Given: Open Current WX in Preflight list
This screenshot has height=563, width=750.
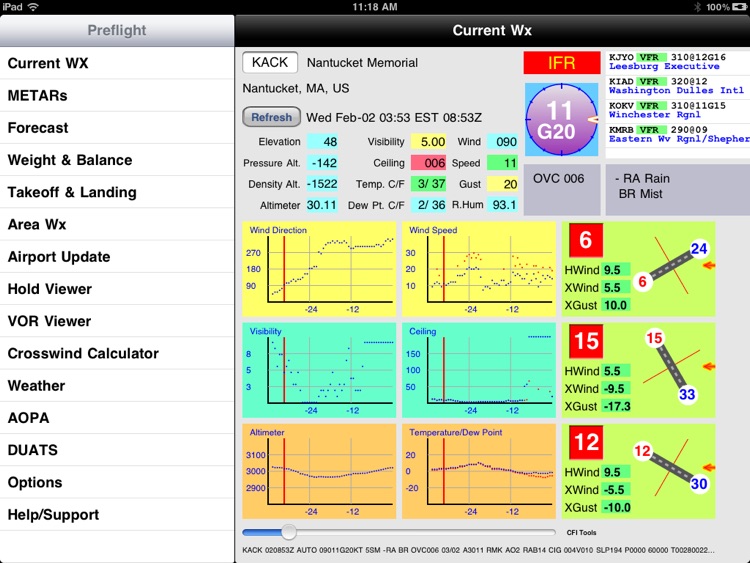Looking at the screenshot, I should (x=117, y=63).
